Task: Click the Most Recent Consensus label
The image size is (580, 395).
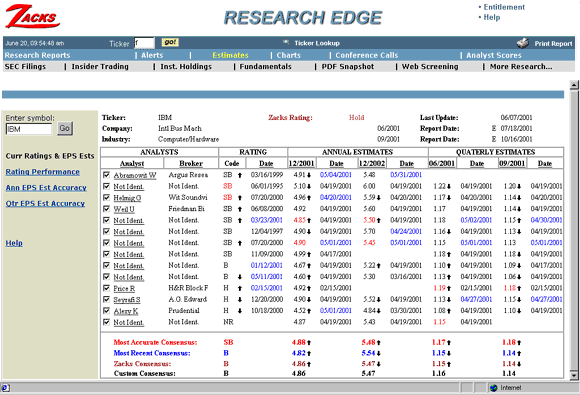Action: (x=152, y=353)
